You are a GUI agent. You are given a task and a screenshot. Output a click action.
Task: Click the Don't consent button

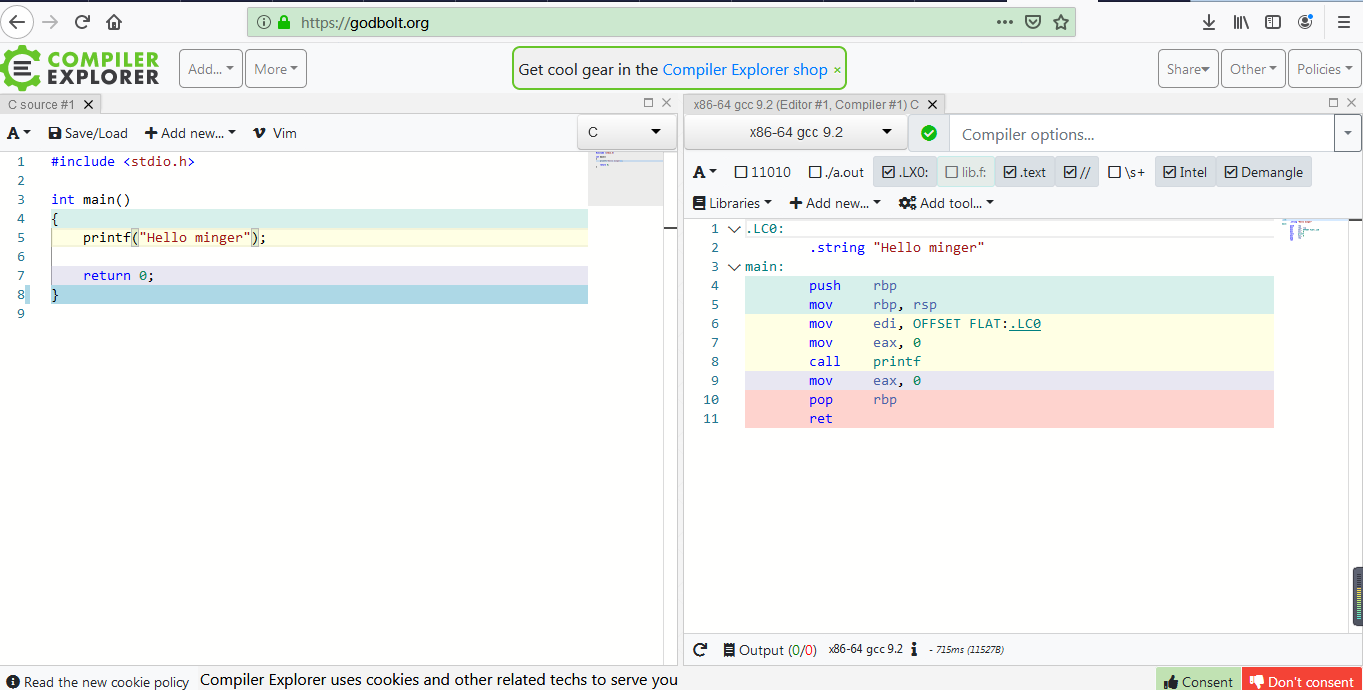(1301, 681)
